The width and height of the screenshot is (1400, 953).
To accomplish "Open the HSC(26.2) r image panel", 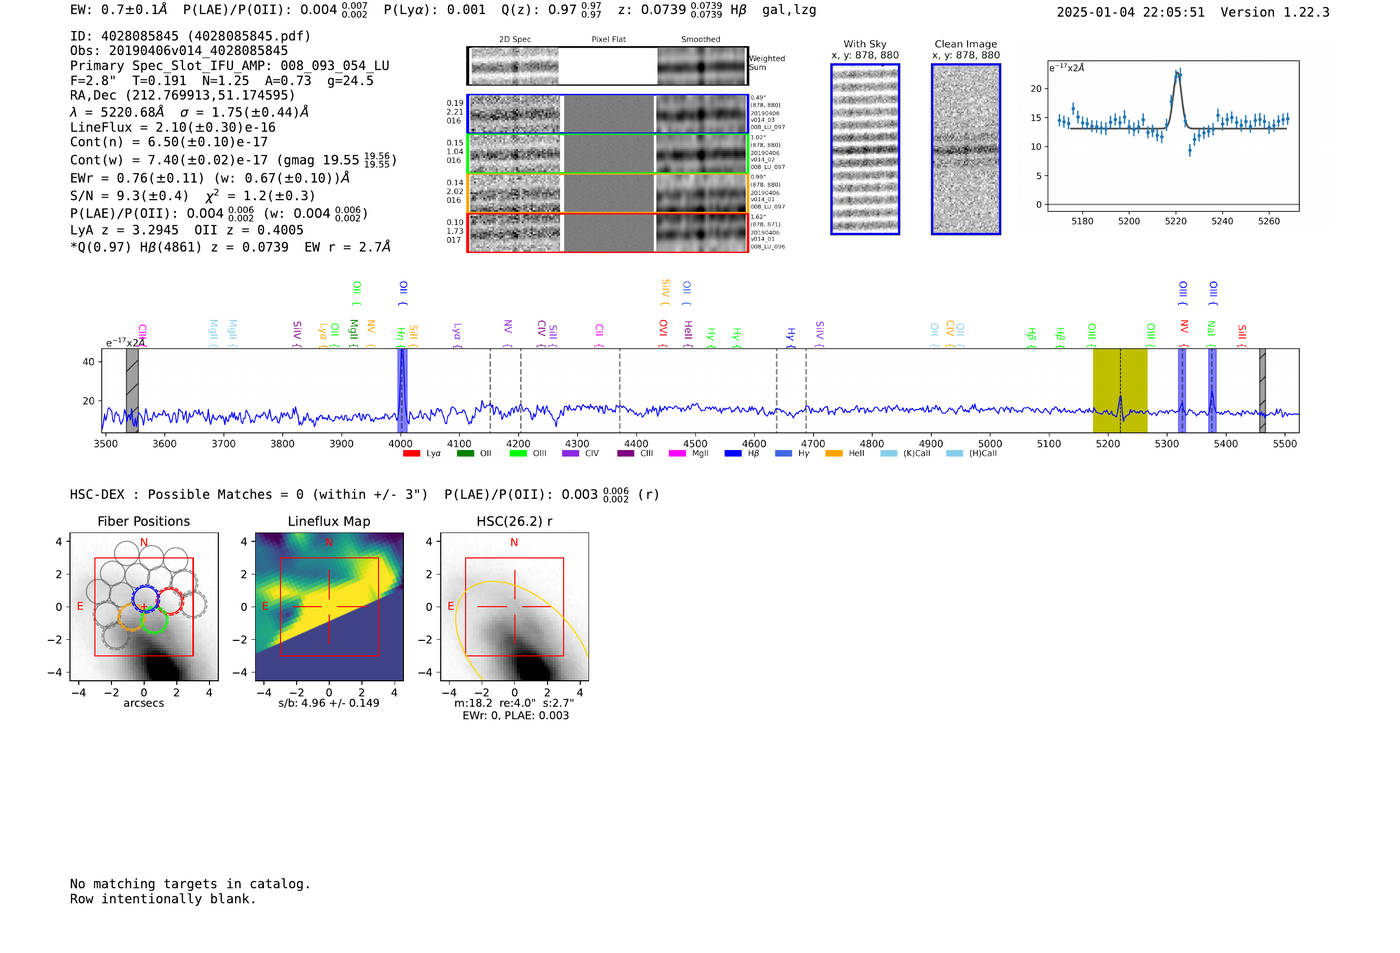I will click(x=514, y=607).
